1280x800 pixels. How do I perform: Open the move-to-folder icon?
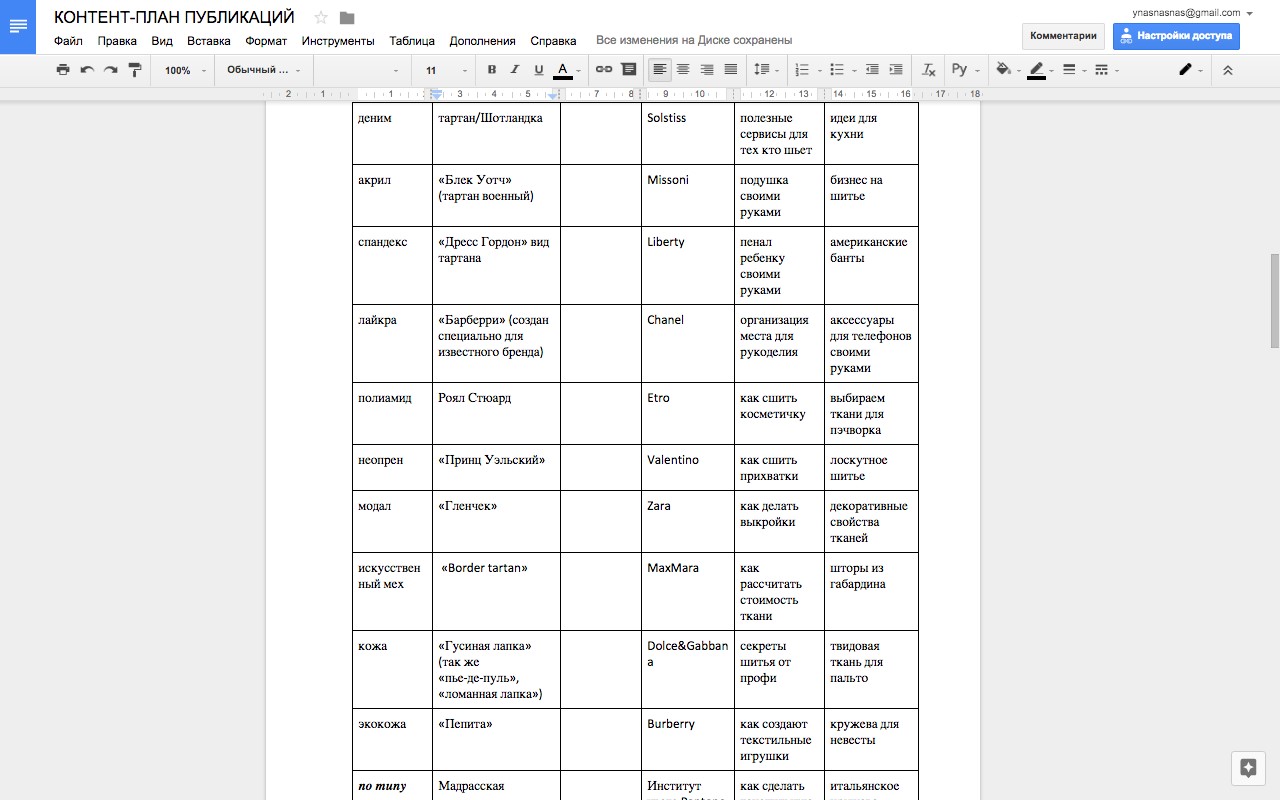[x=347, y=17]
